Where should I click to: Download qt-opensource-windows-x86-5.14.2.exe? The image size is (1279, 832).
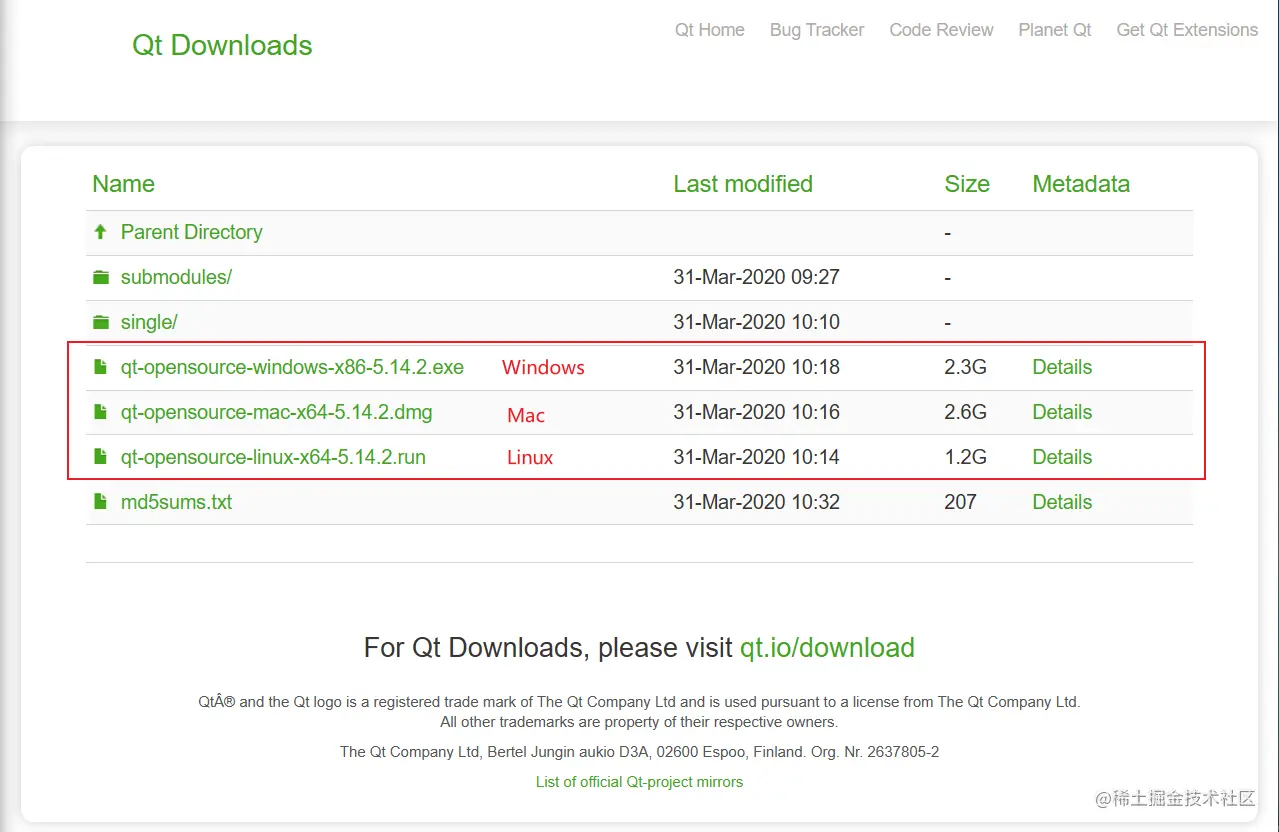point(292,367)
